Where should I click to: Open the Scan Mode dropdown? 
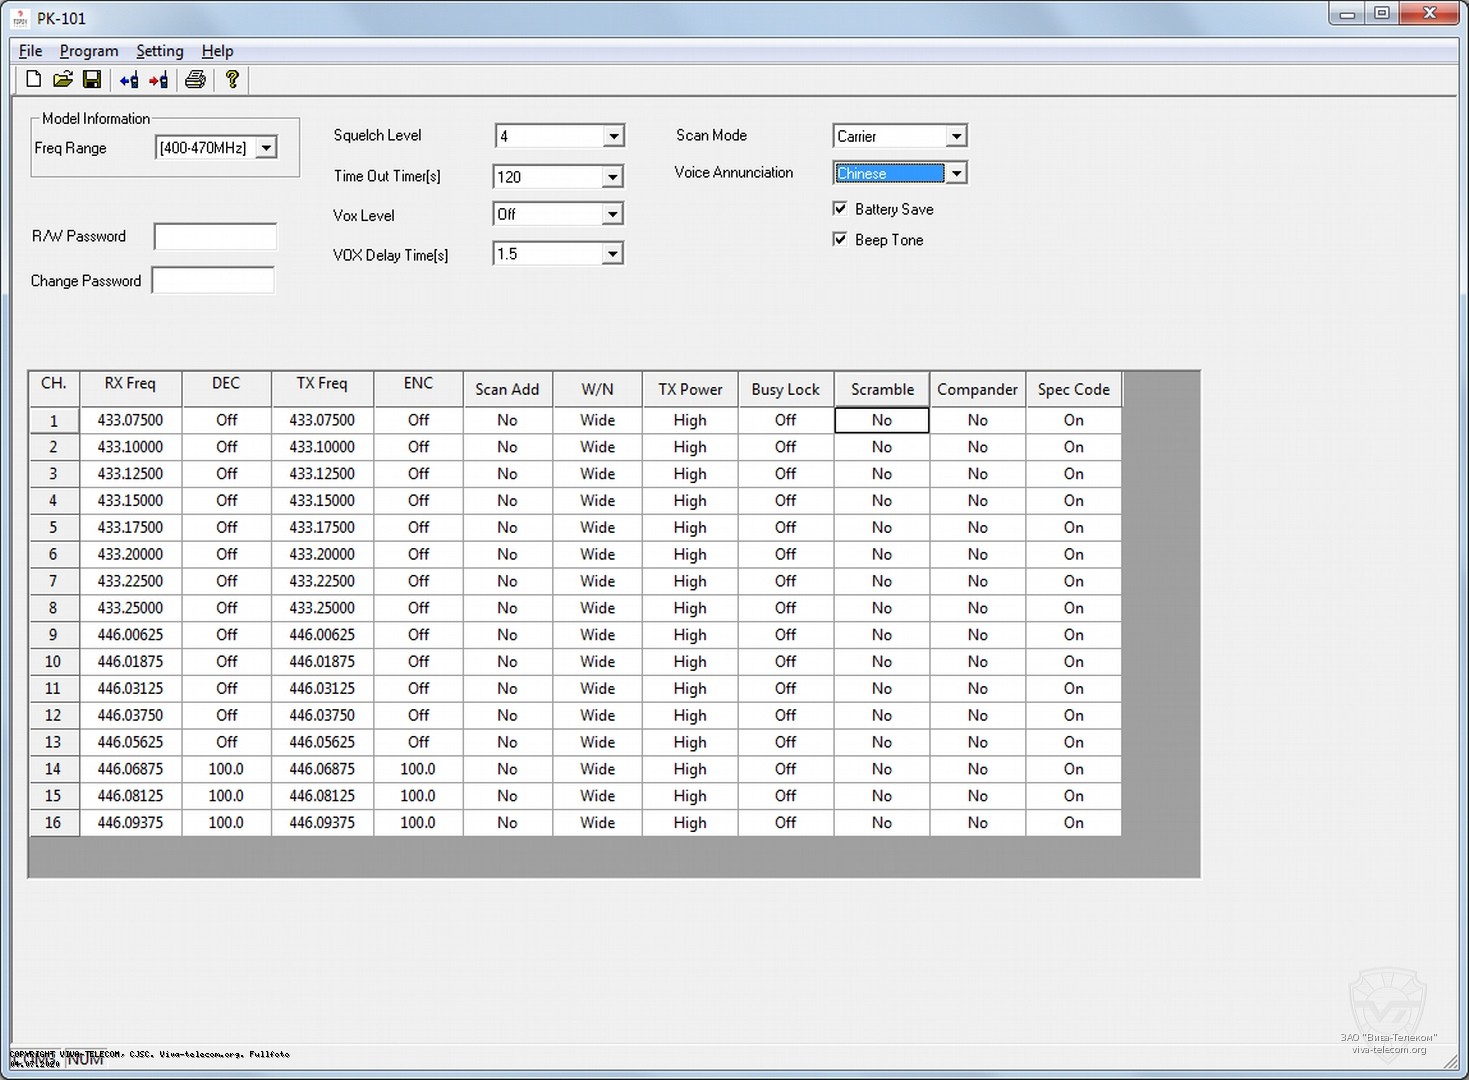956,136
